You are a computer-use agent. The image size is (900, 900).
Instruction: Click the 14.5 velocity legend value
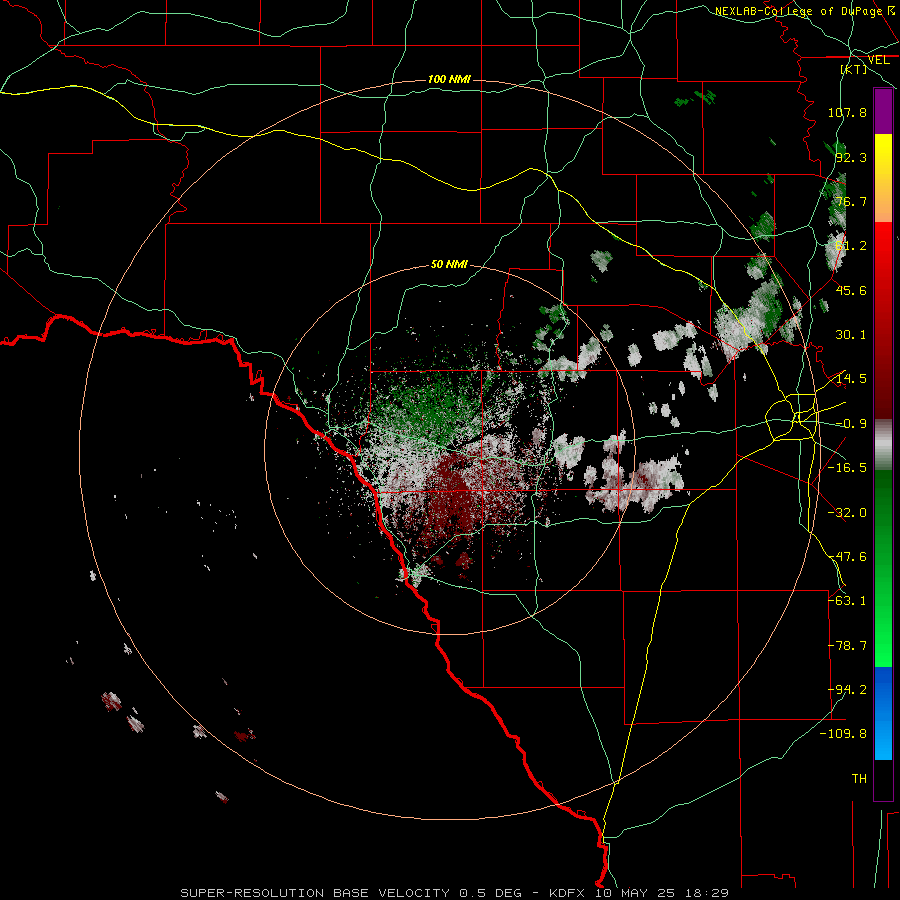851,379
